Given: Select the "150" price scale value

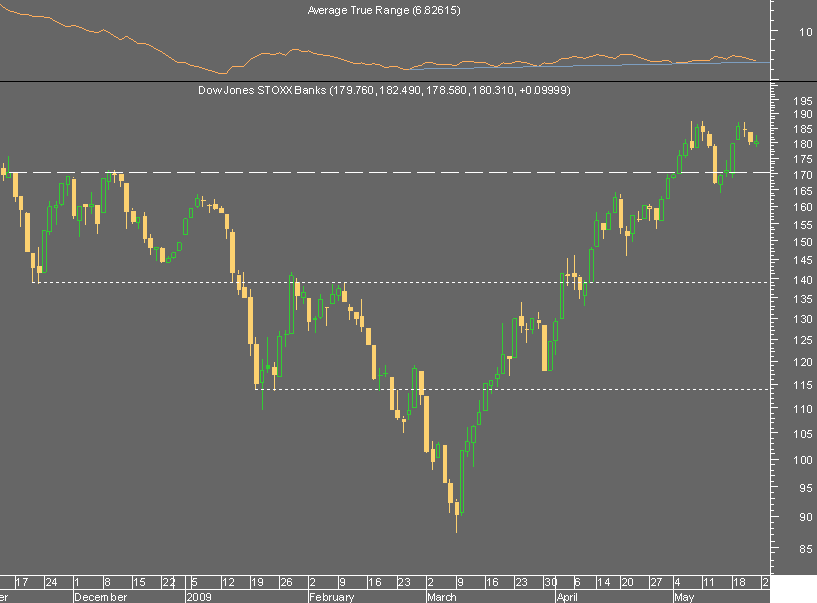Looking at the screenshot, I should 802,242.
